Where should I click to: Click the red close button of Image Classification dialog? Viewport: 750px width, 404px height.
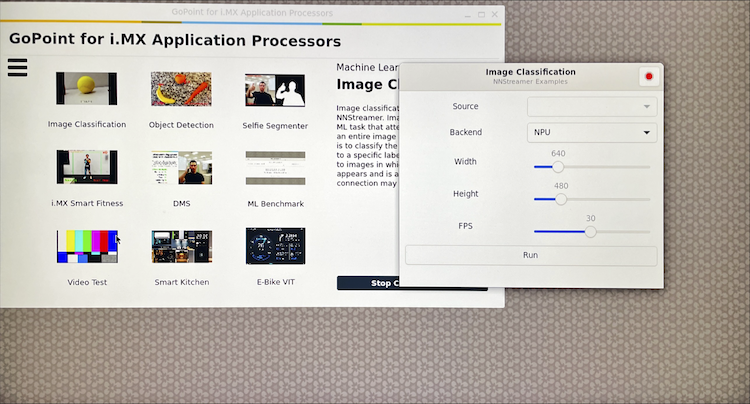point(649,76)
